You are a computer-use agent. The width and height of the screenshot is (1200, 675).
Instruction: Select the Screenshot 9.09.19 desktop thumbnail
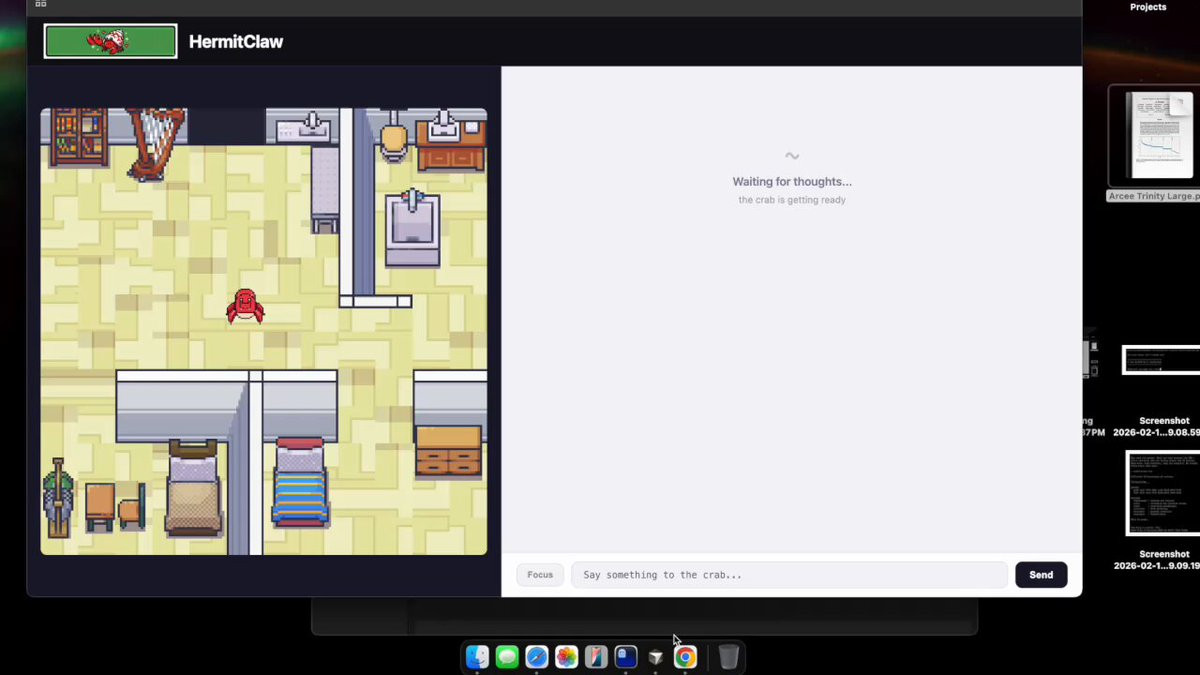point(1163,492)
